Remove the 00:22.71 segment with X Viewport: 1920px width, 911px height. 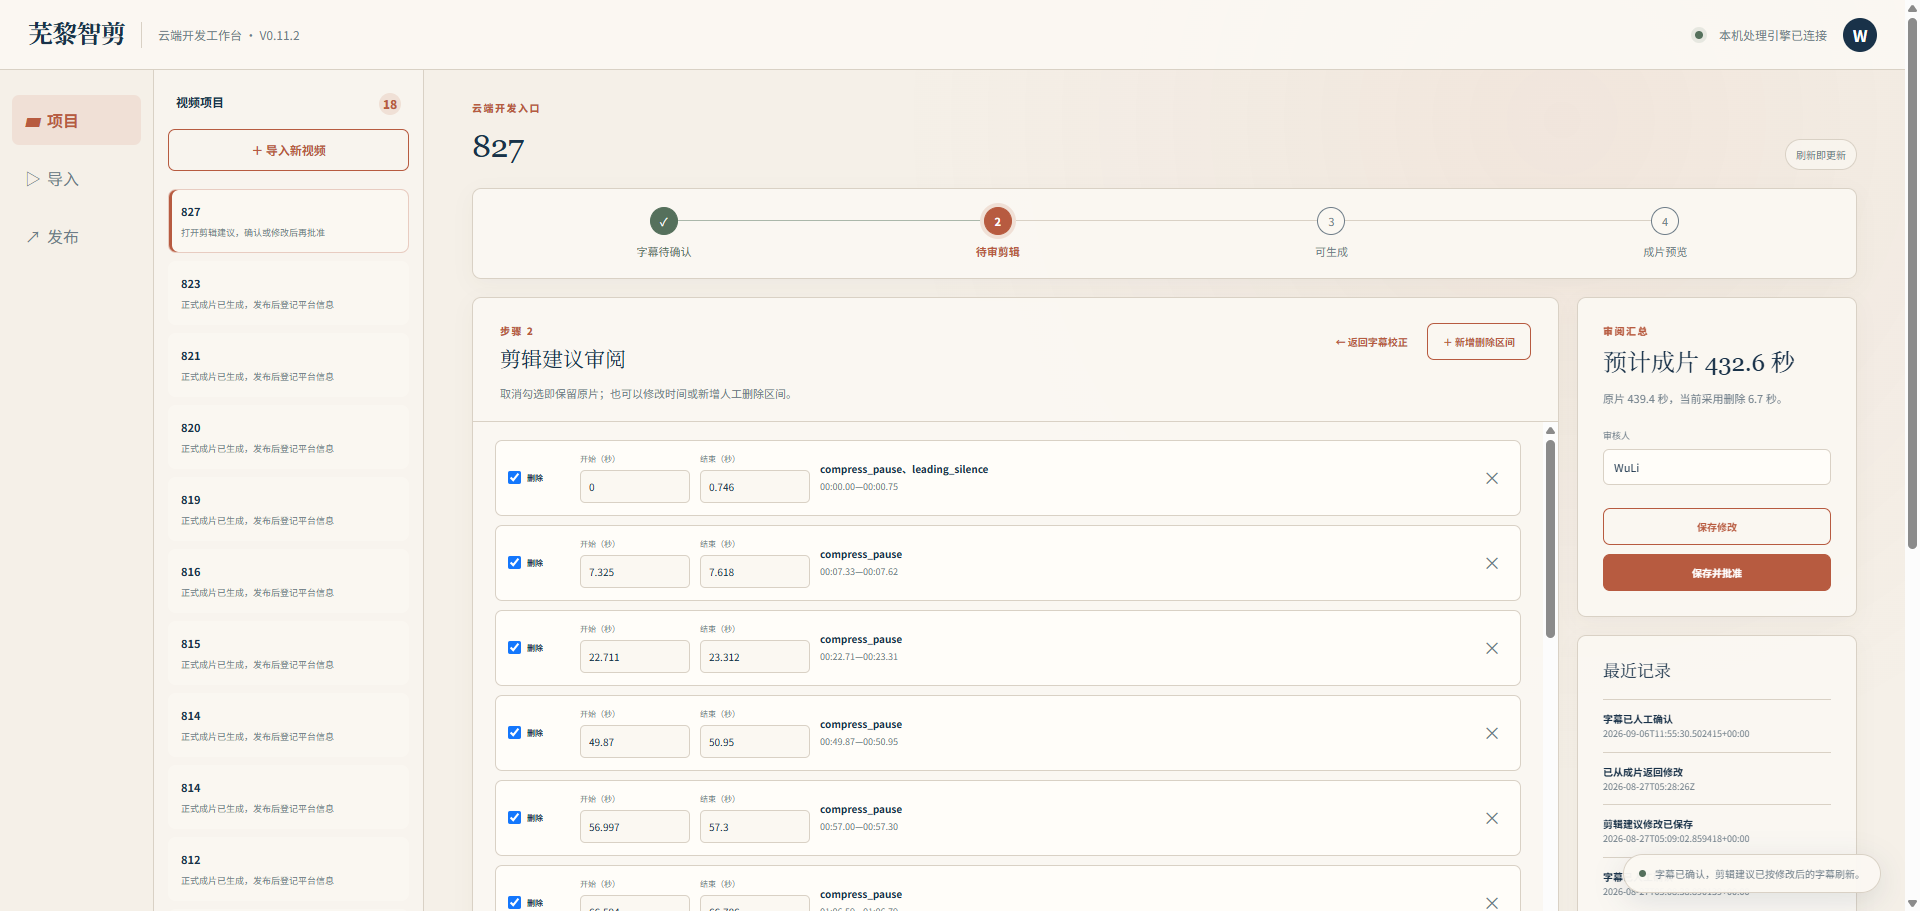point(1491,648)
